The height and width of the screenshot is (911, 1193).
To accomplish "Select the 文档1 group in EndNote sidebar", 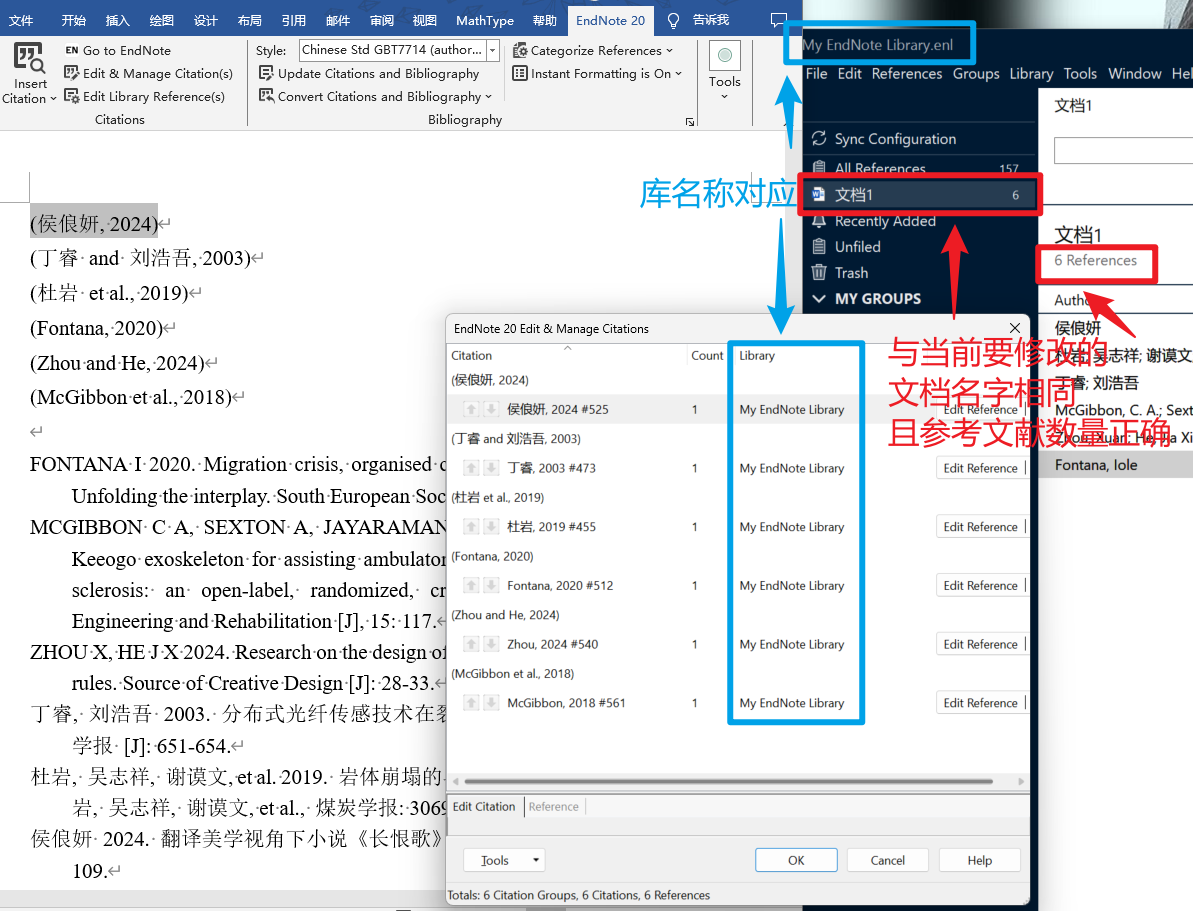I will (x=921, y=195).
